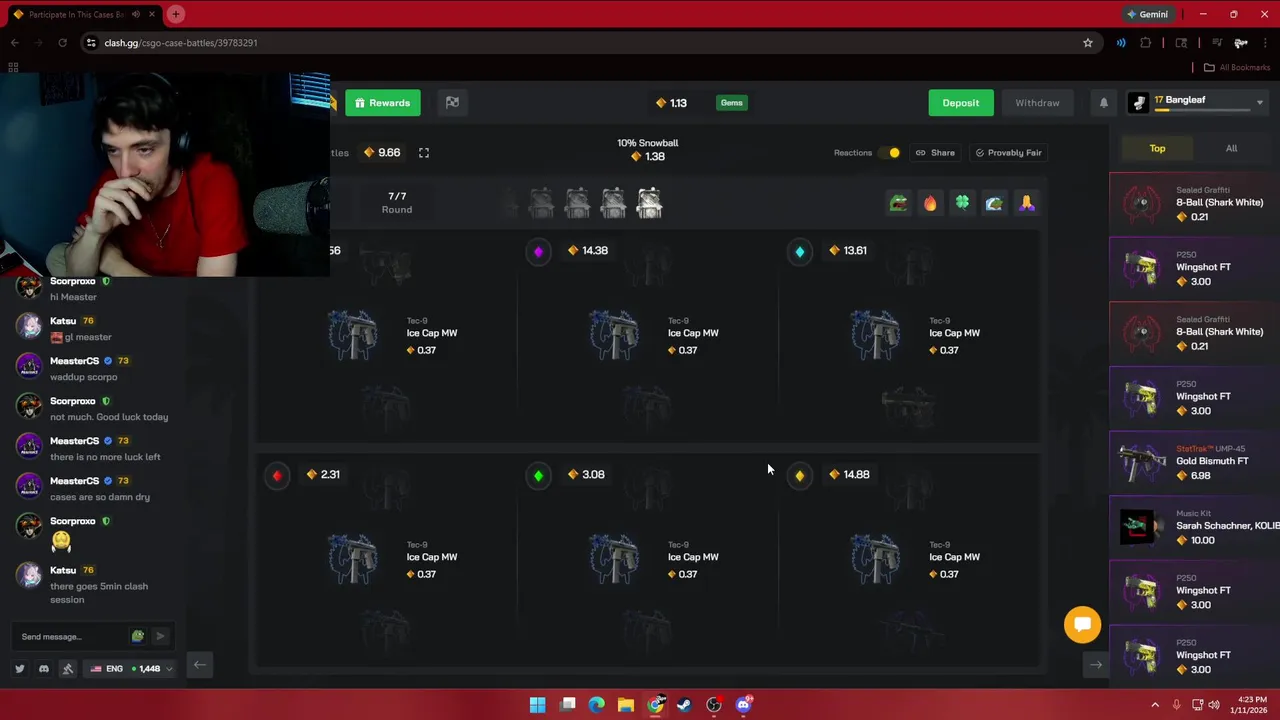Screen dimensions: 1280x720
Task: Click the '10% Snowball' jackpot label
Action: 647,143
